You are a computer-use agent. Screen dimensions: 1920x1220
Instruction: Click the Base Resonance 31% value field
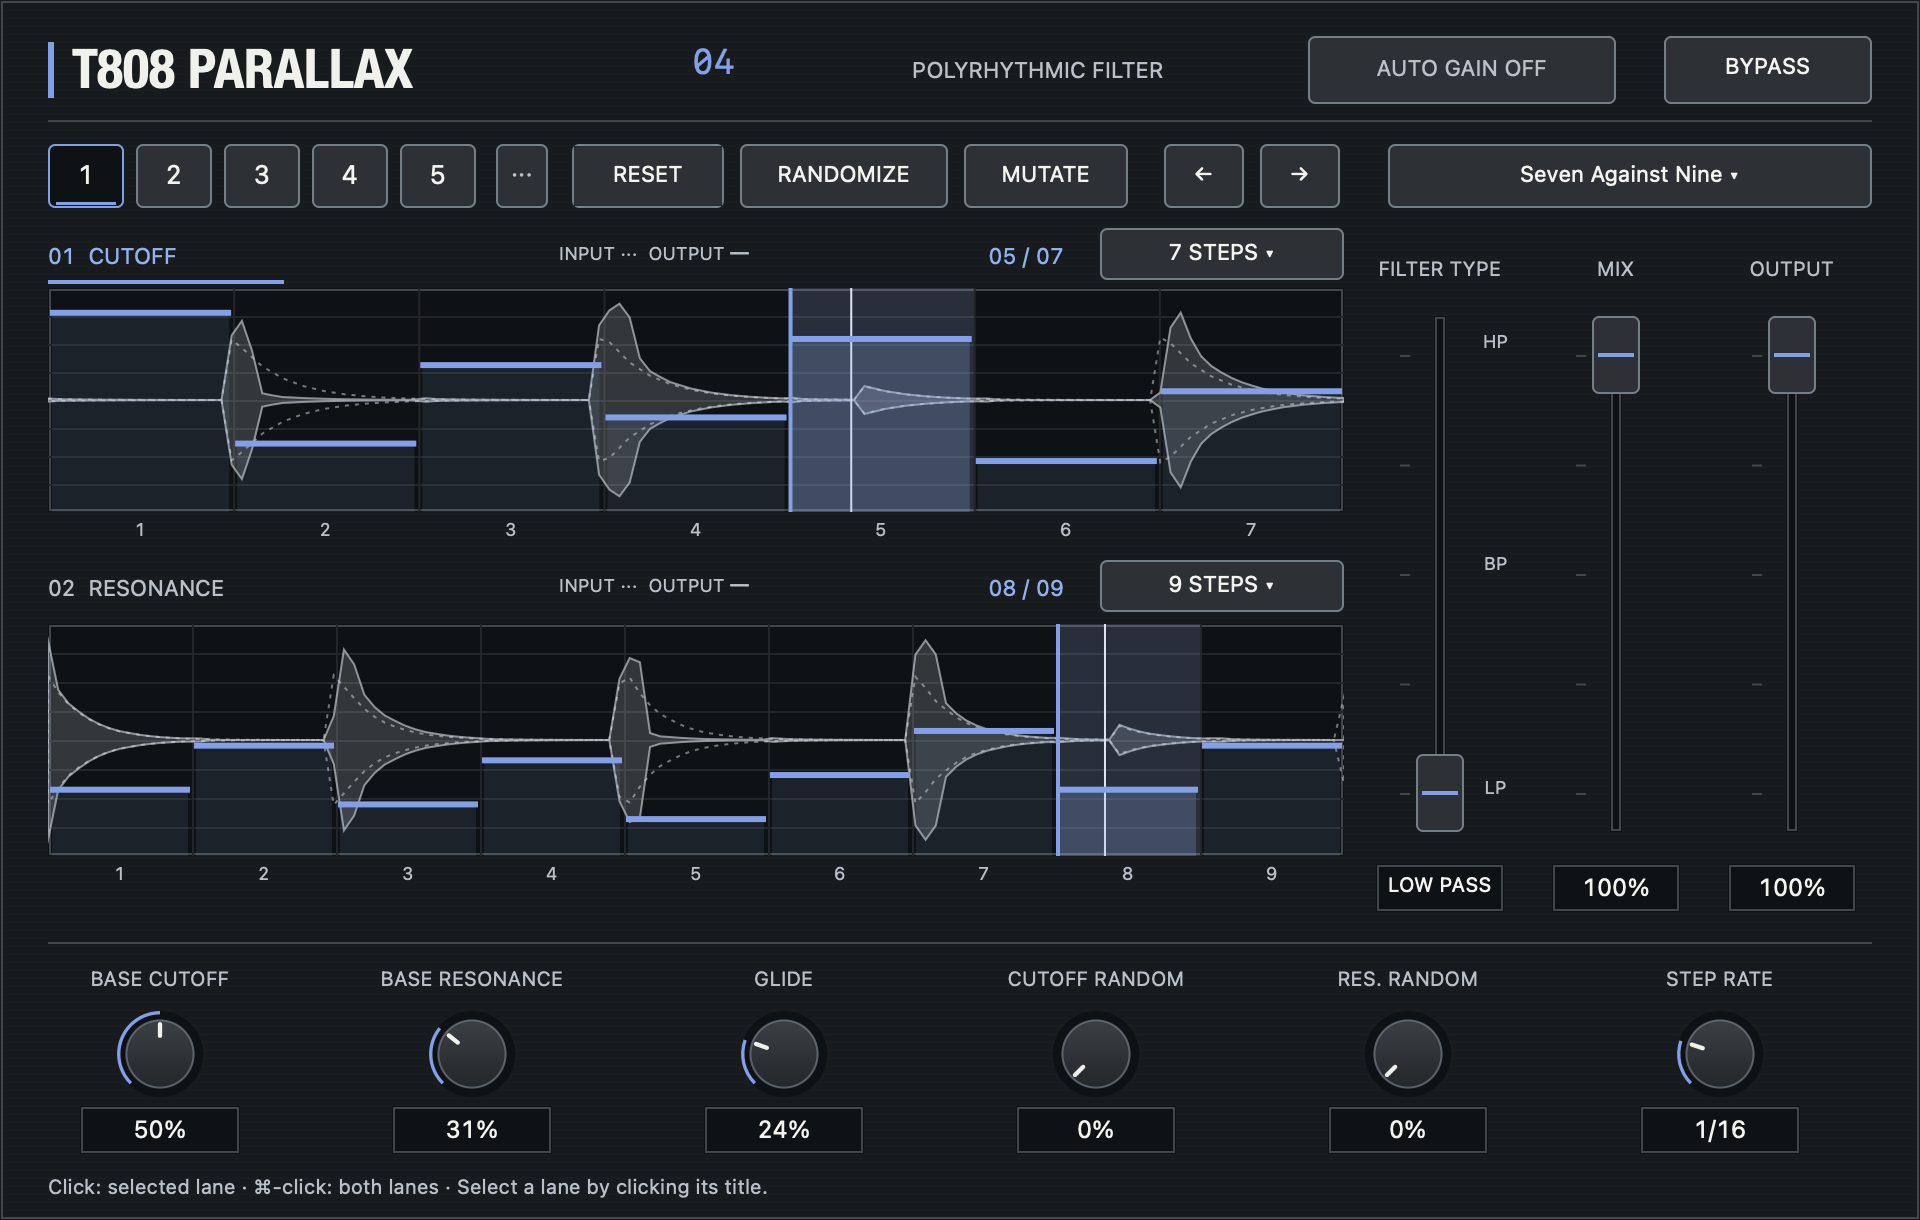(472, 1130)
